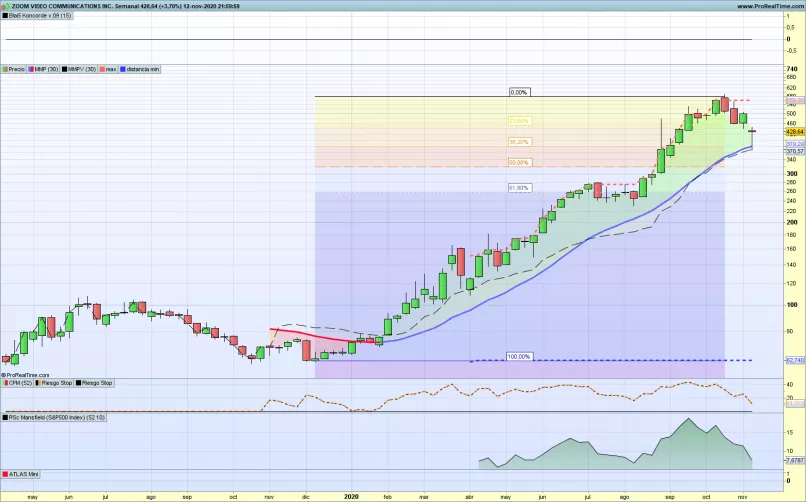The image size is (806, 502).
Task: Select the Precio series label
Action: click(x=14, y=69)
